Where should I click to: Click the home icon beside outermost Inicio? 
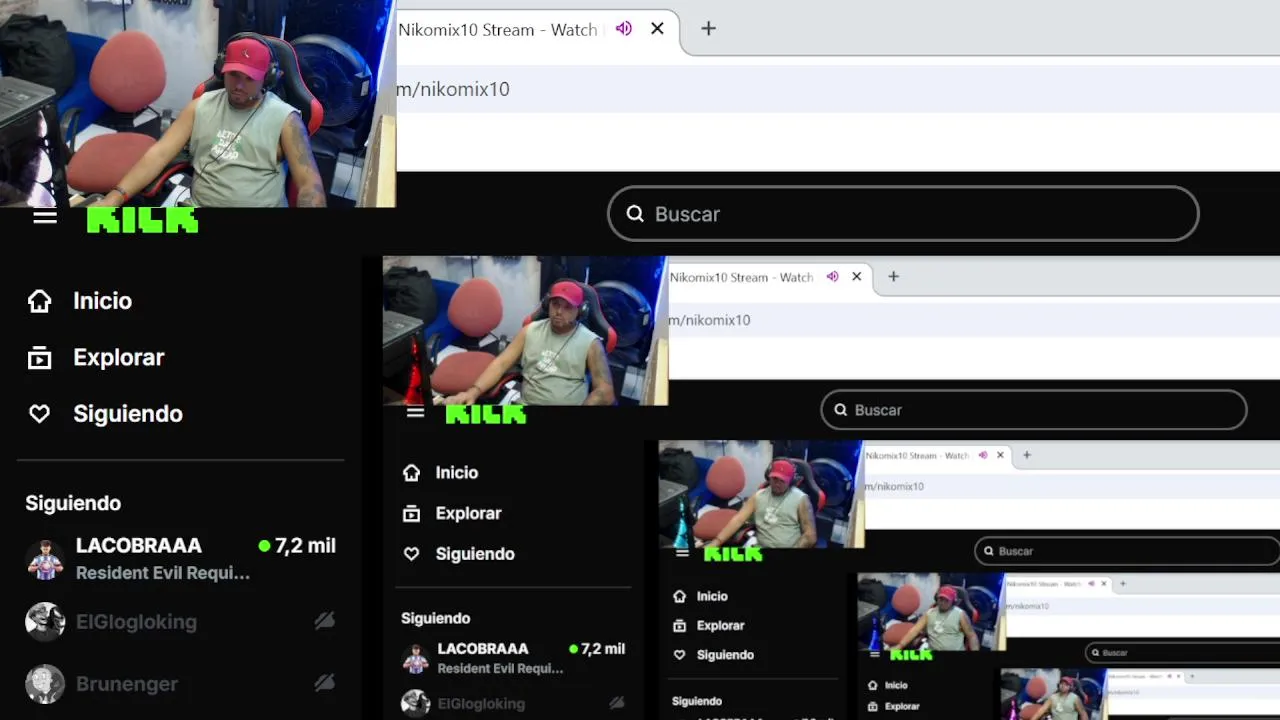[39, 301]
